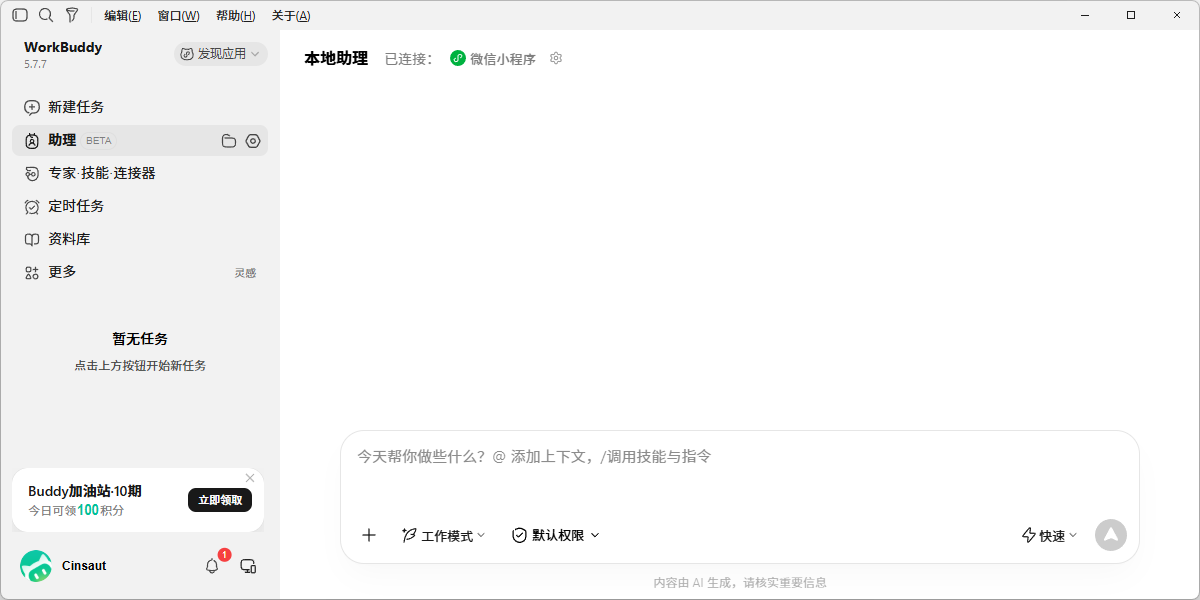The height and width of the screenshot is (600, 1200).
Task: Open 定时任务 section
Action: (140, 206)
